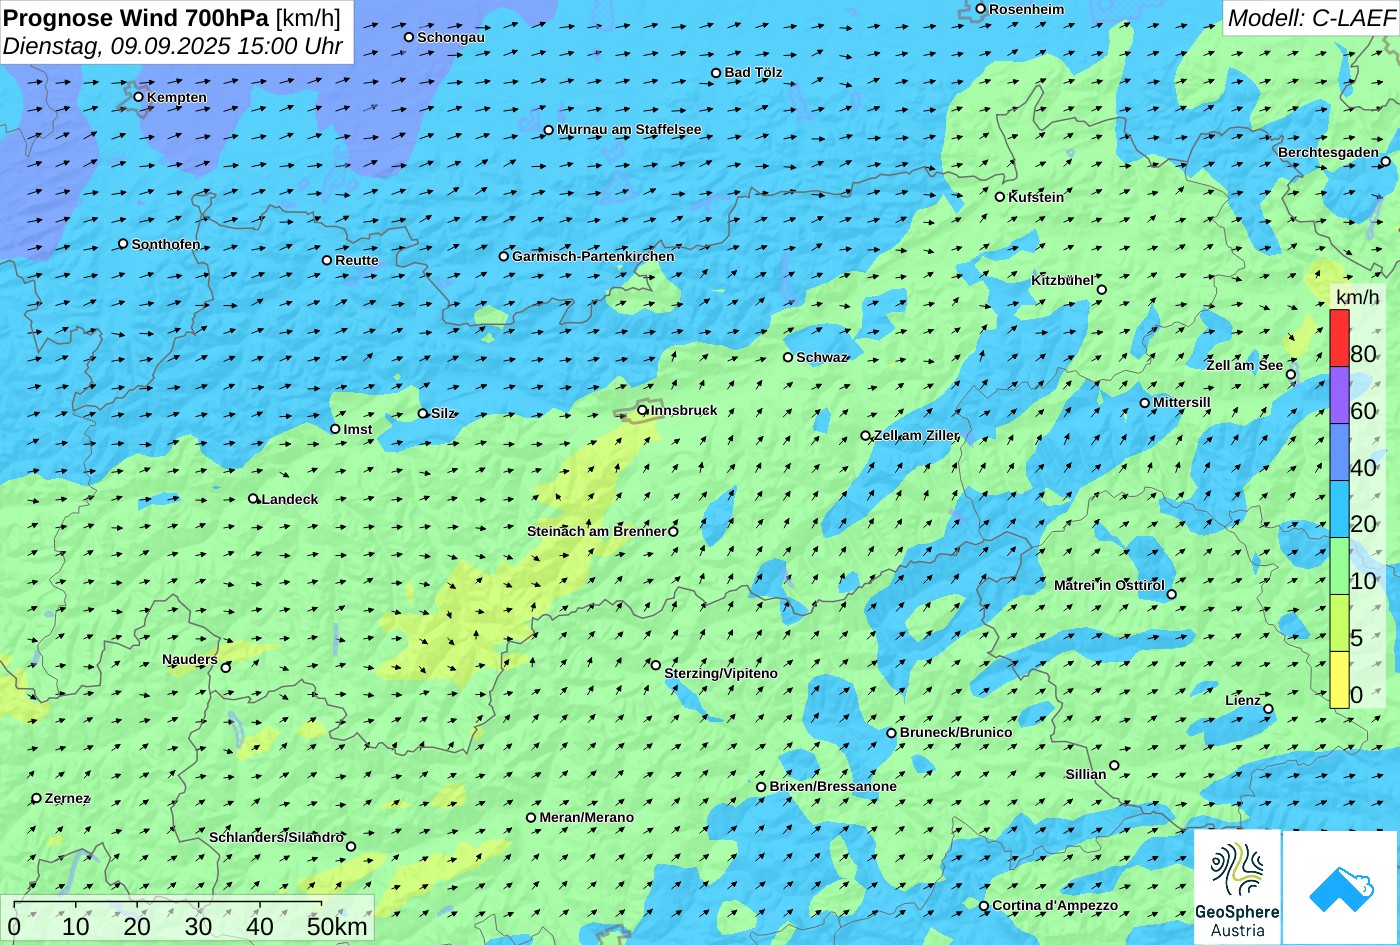
Task: Click the 'Silz' town label
Action: 443,413
